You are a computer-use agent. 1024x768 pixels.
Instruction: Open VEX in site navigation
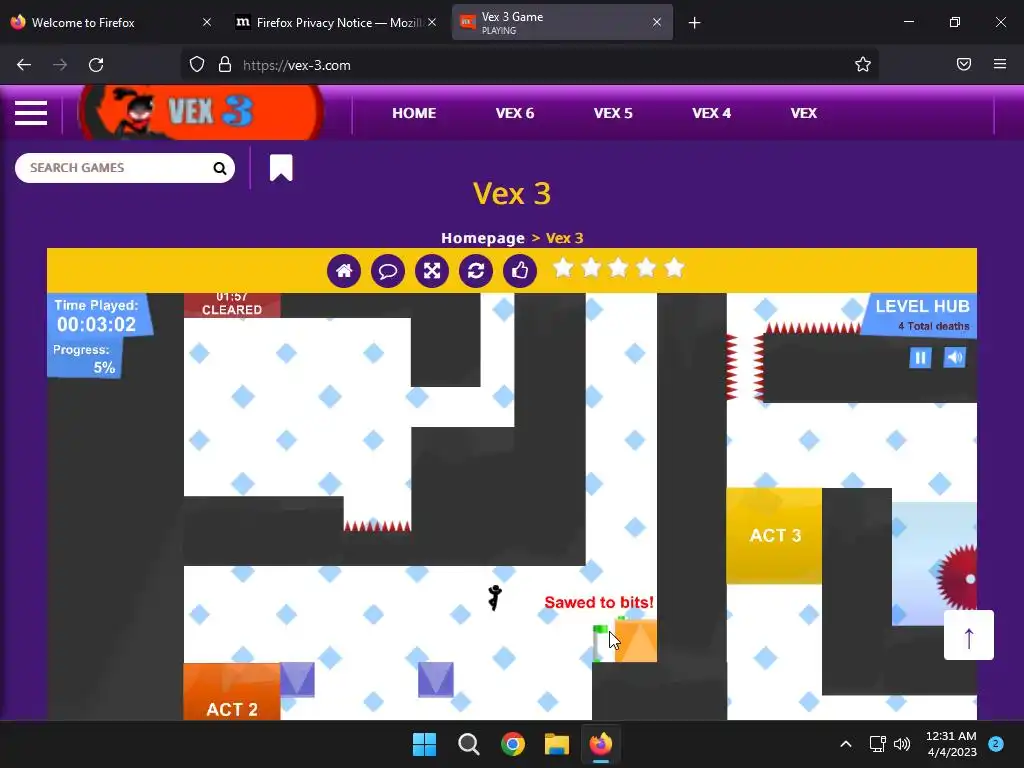[804, 113]
